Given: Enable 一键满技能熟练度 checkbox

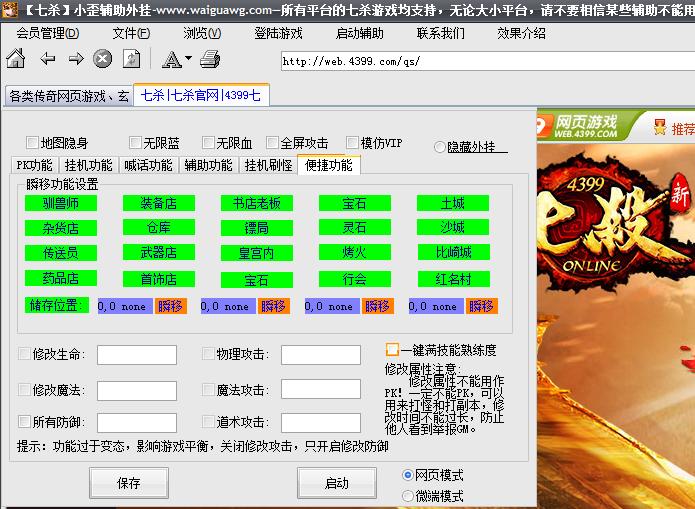Looking at the screenshot, I should (392, 349).
